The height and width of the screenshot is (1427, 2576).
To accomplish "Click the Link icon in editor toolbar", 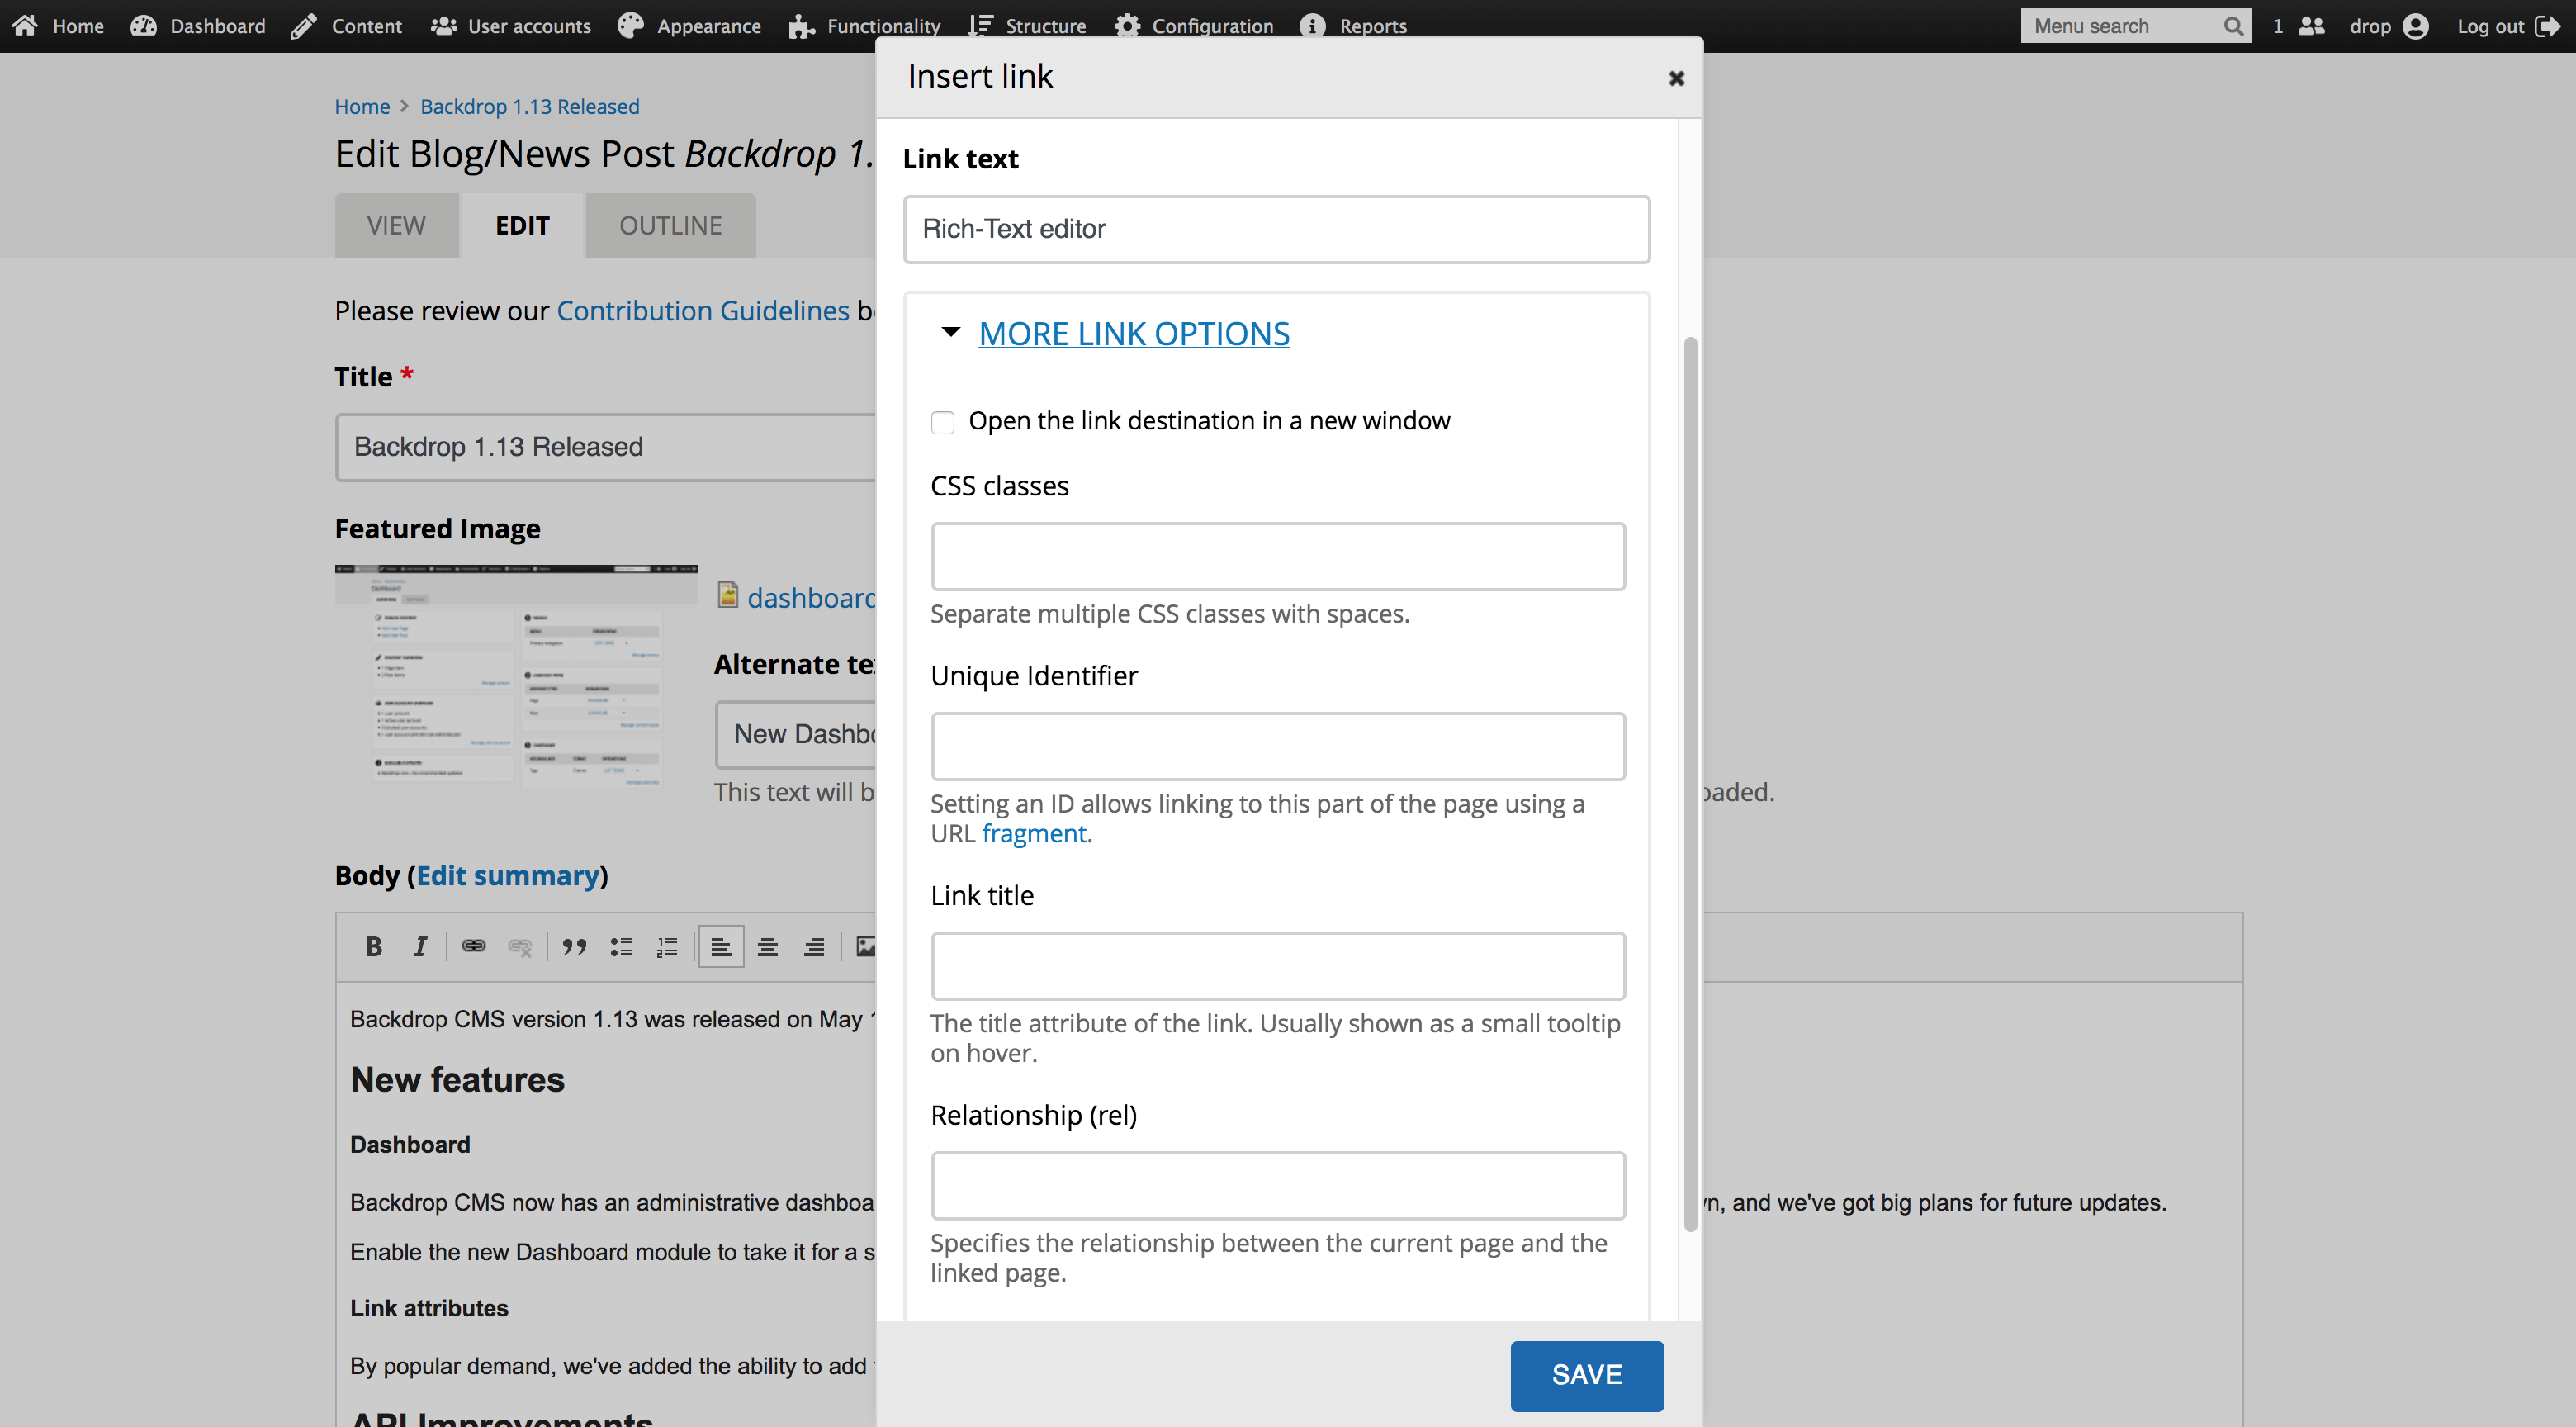I will pos(474,946).
